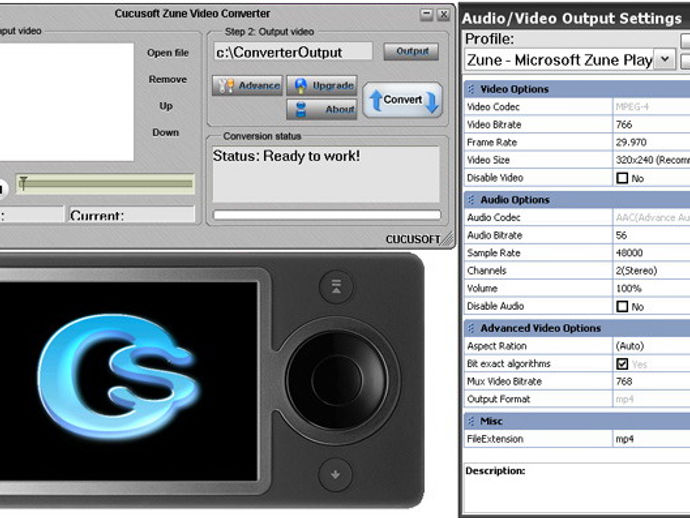Start conversion with the Convert button
Viewport: 690px width, 518px height.
403,100
